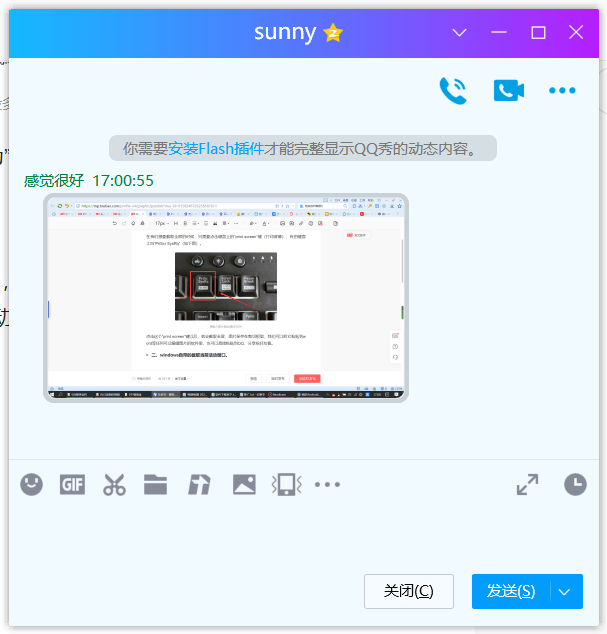Show more input toolbar tools
Screen dimensions: 607x634
pos(328,485)
